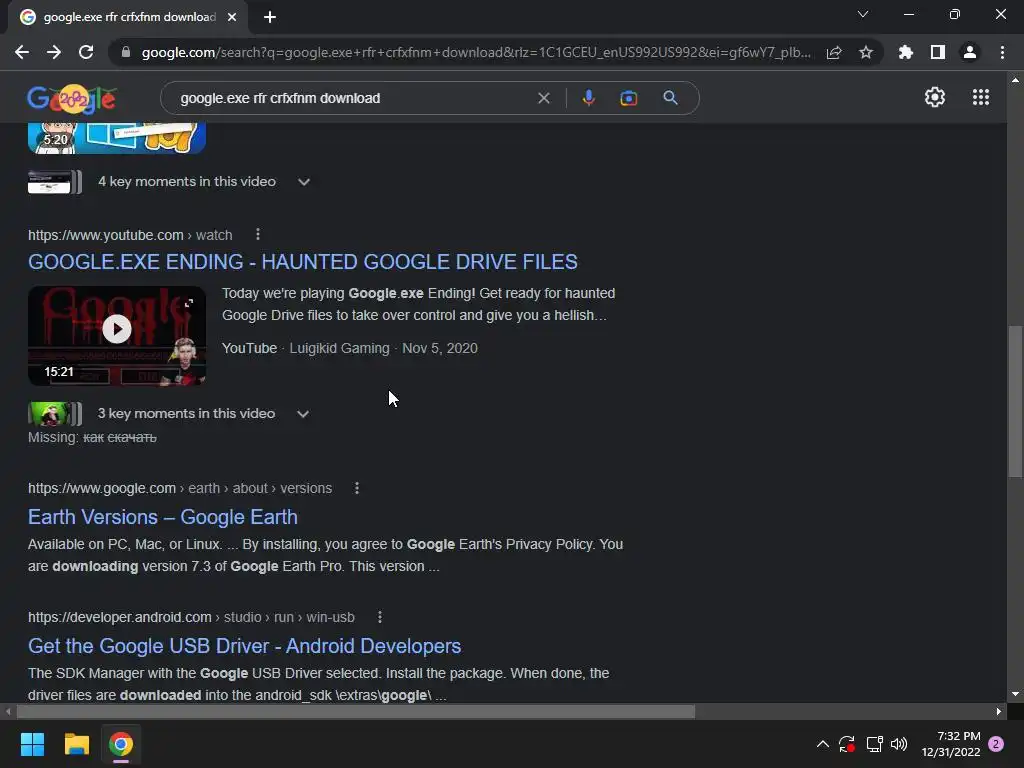
Task: Click the 4 key moments preview thumbnail
Action: click(55, 182)
